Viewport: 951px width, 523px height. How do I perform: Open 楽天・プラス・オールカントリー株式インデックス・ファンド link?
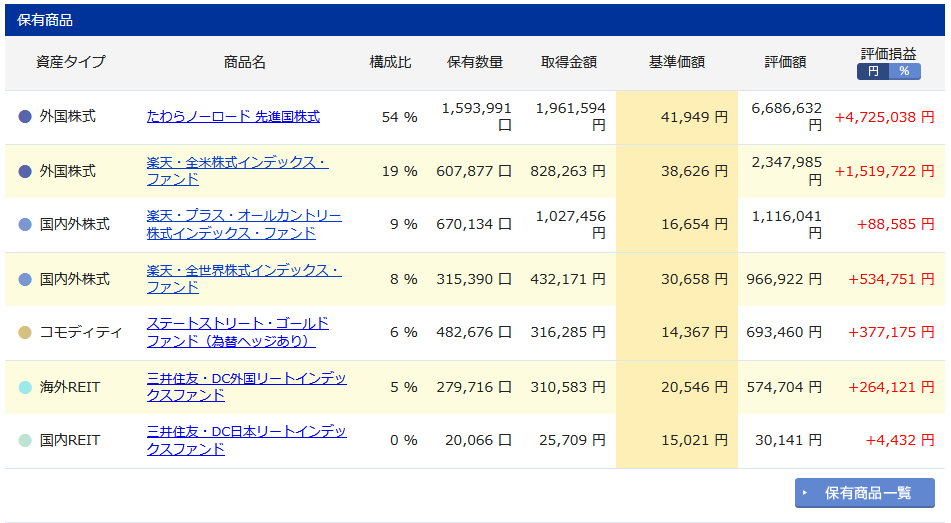244,224
